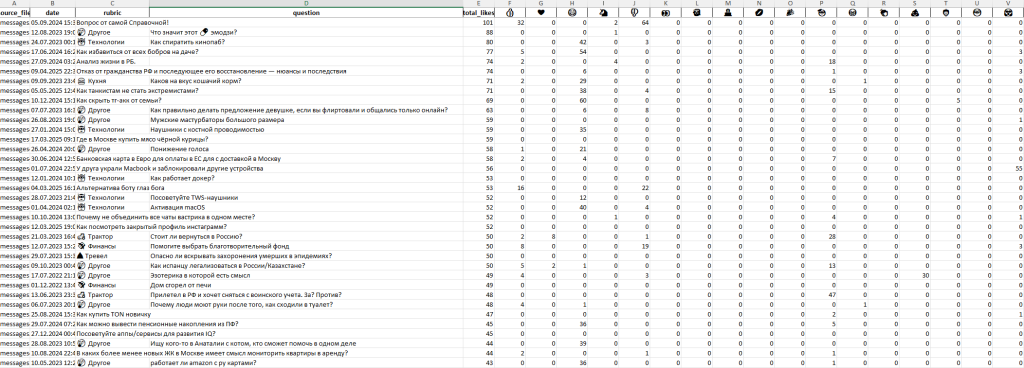Screen dimensions: 1024x368
Task: Click the date cell '05.09.2024'
Action: 52,23
